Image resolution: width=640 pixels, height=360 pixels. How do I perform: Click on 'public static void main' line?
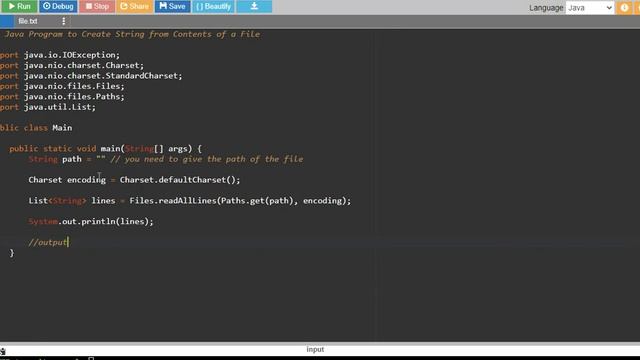[x=105, y=149]
